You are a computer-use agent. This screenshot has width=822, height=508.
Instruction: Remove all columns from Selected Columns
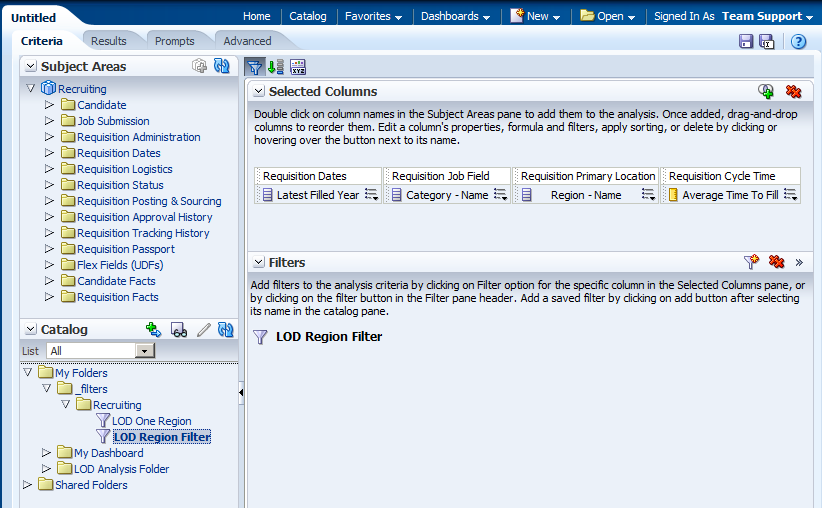[793, 91]
